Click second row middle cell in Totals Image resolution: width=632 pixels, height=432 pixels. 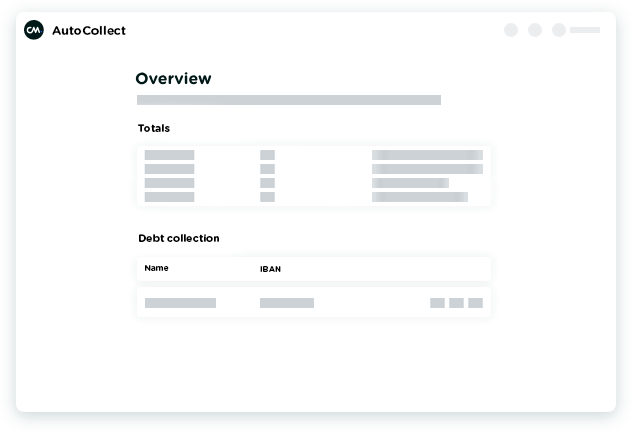coord(267,169)
